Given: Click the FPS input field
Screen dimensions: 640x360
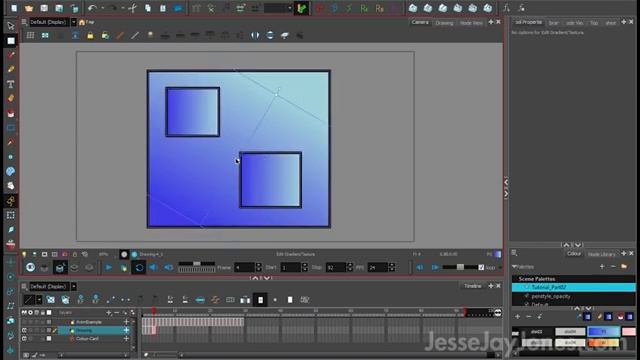Looking at the screenshot, I should [x=378, y=267].
